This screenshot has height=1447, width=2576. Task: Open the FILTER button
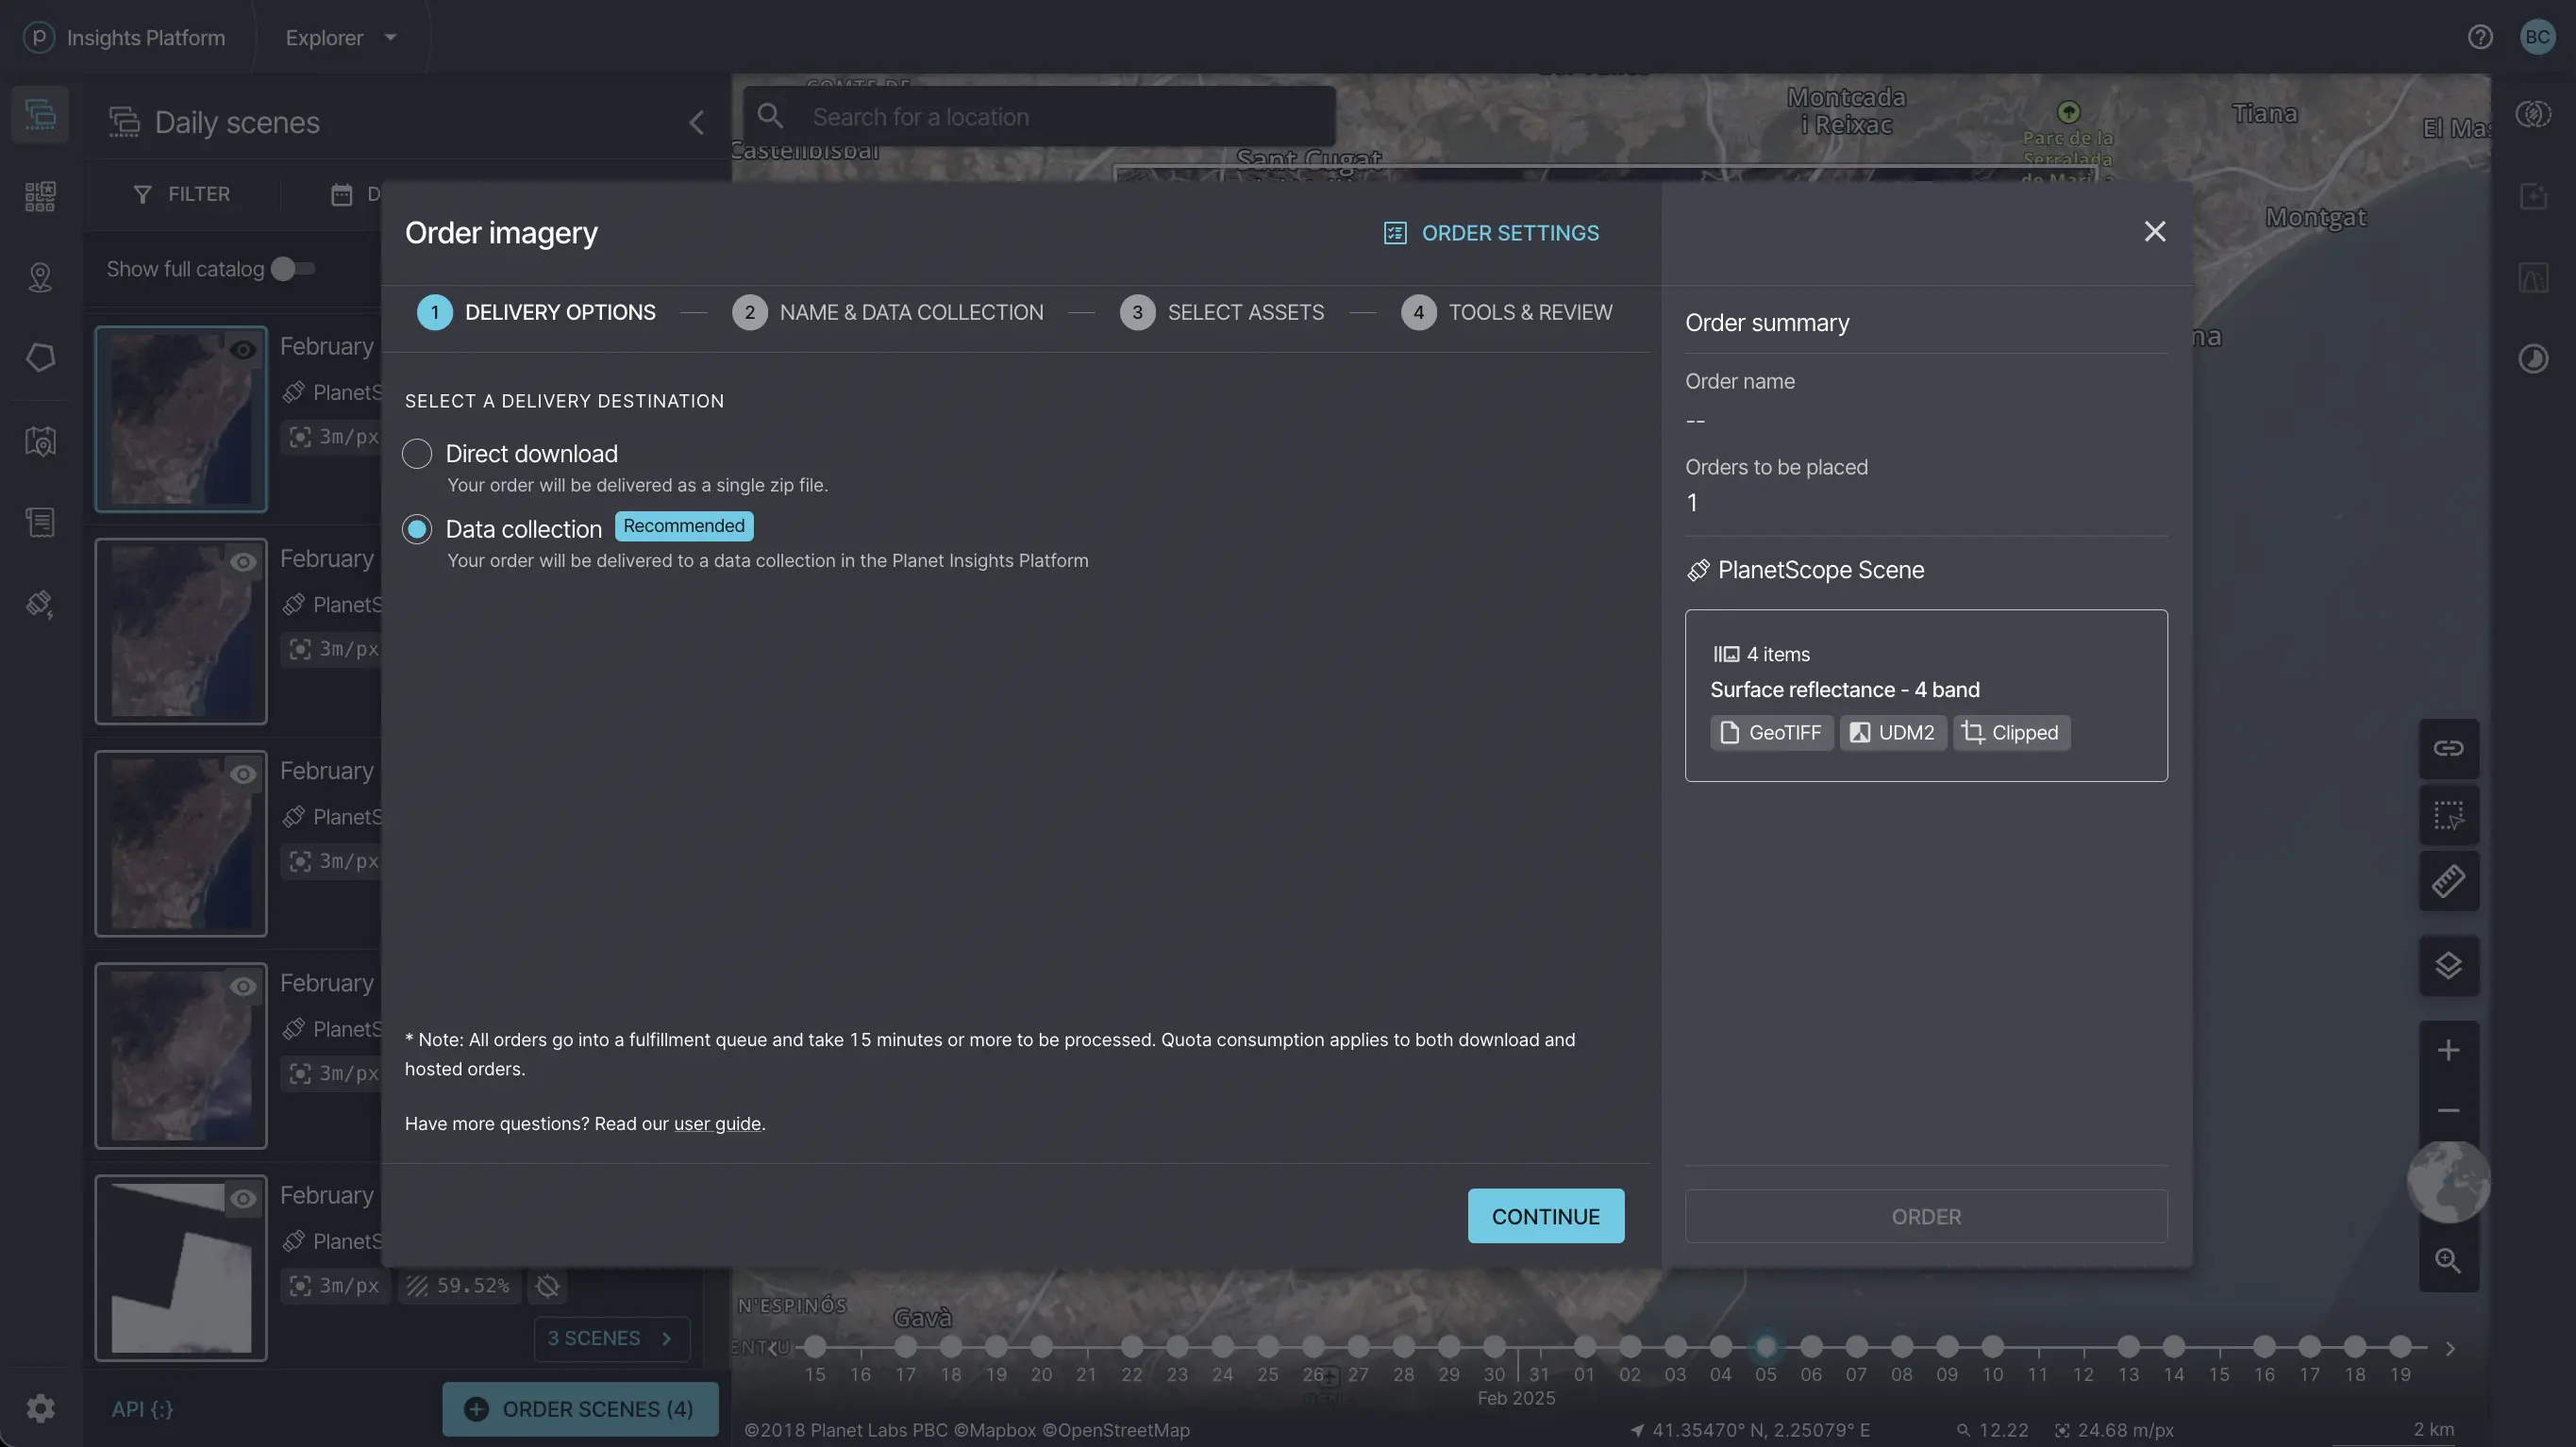(x=182, y=194)
